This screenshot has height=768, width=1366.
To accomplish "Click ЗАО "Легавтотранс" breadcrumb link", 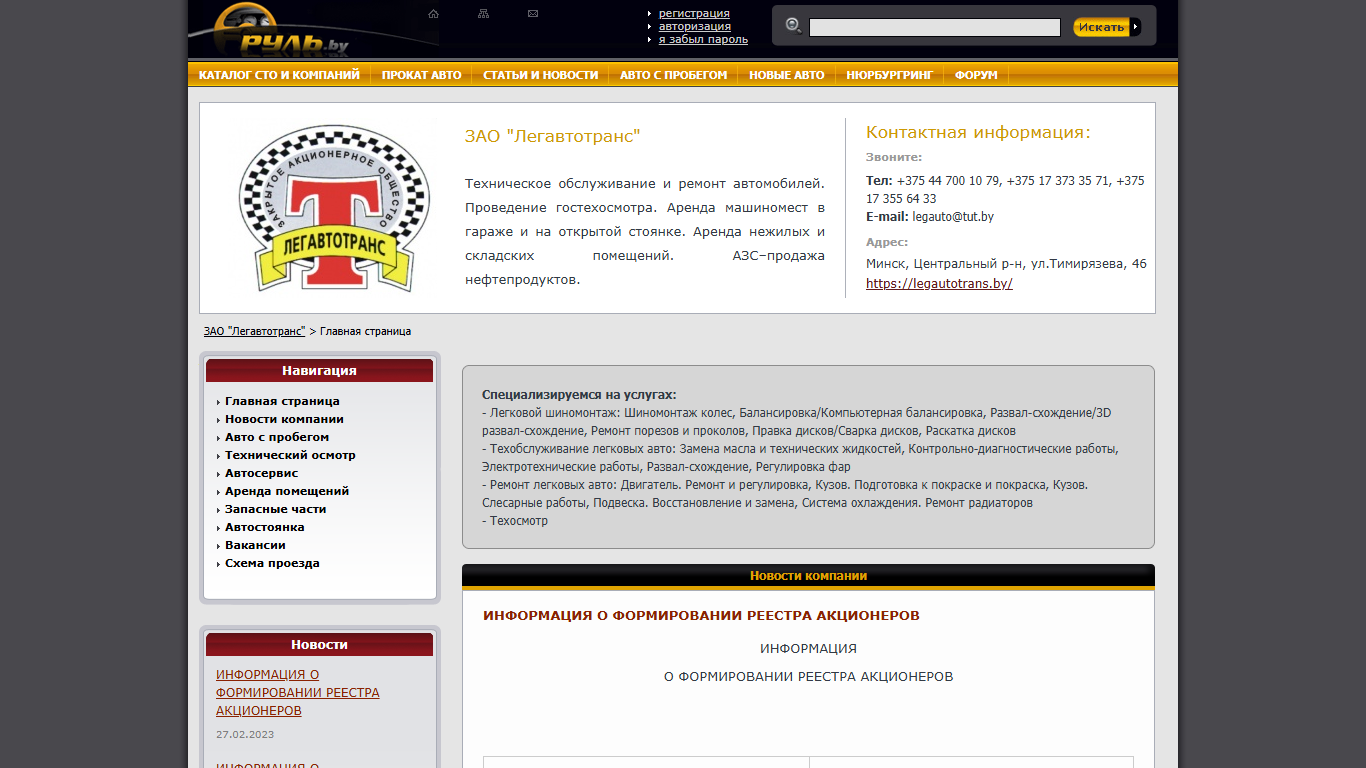I will [254, 331].
